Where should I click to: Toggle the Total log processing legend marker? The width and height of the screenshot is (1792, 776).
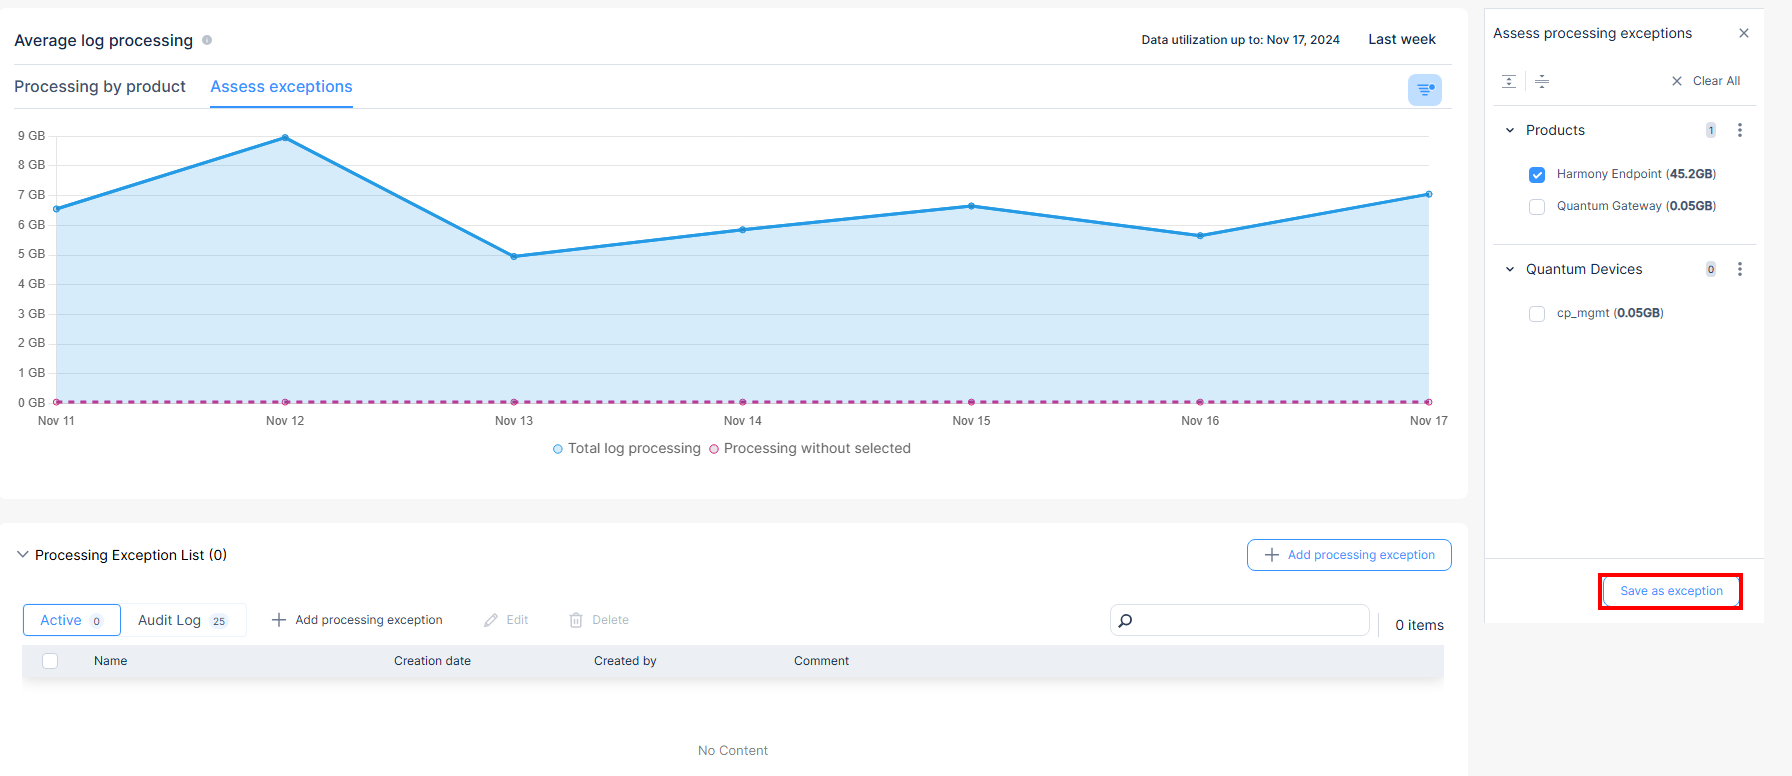558,449
